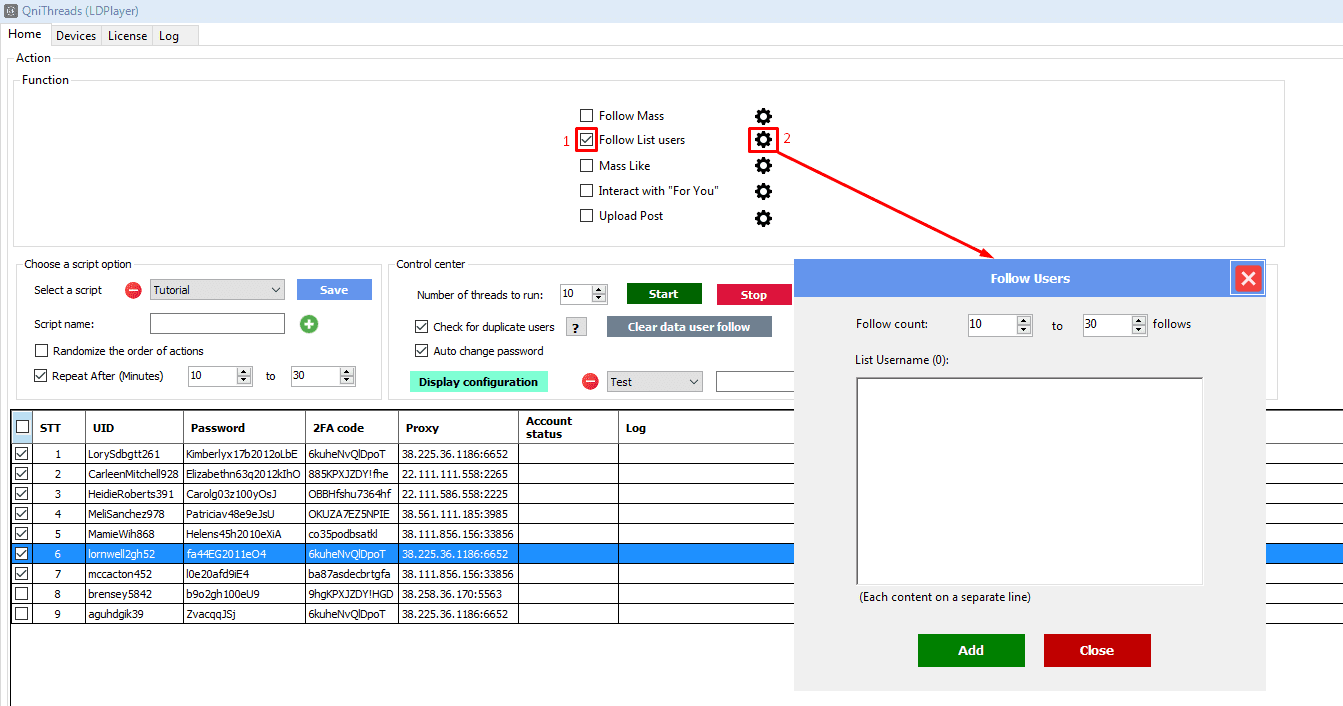
Task: Uncheck Auto change password
Action: click(x=421, y=351)
